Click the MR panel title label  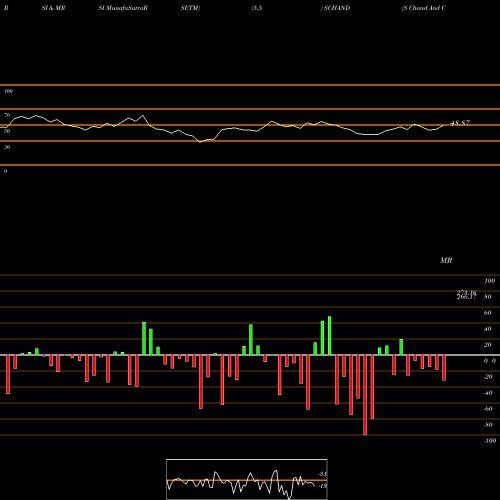click(x=446, y=260)
